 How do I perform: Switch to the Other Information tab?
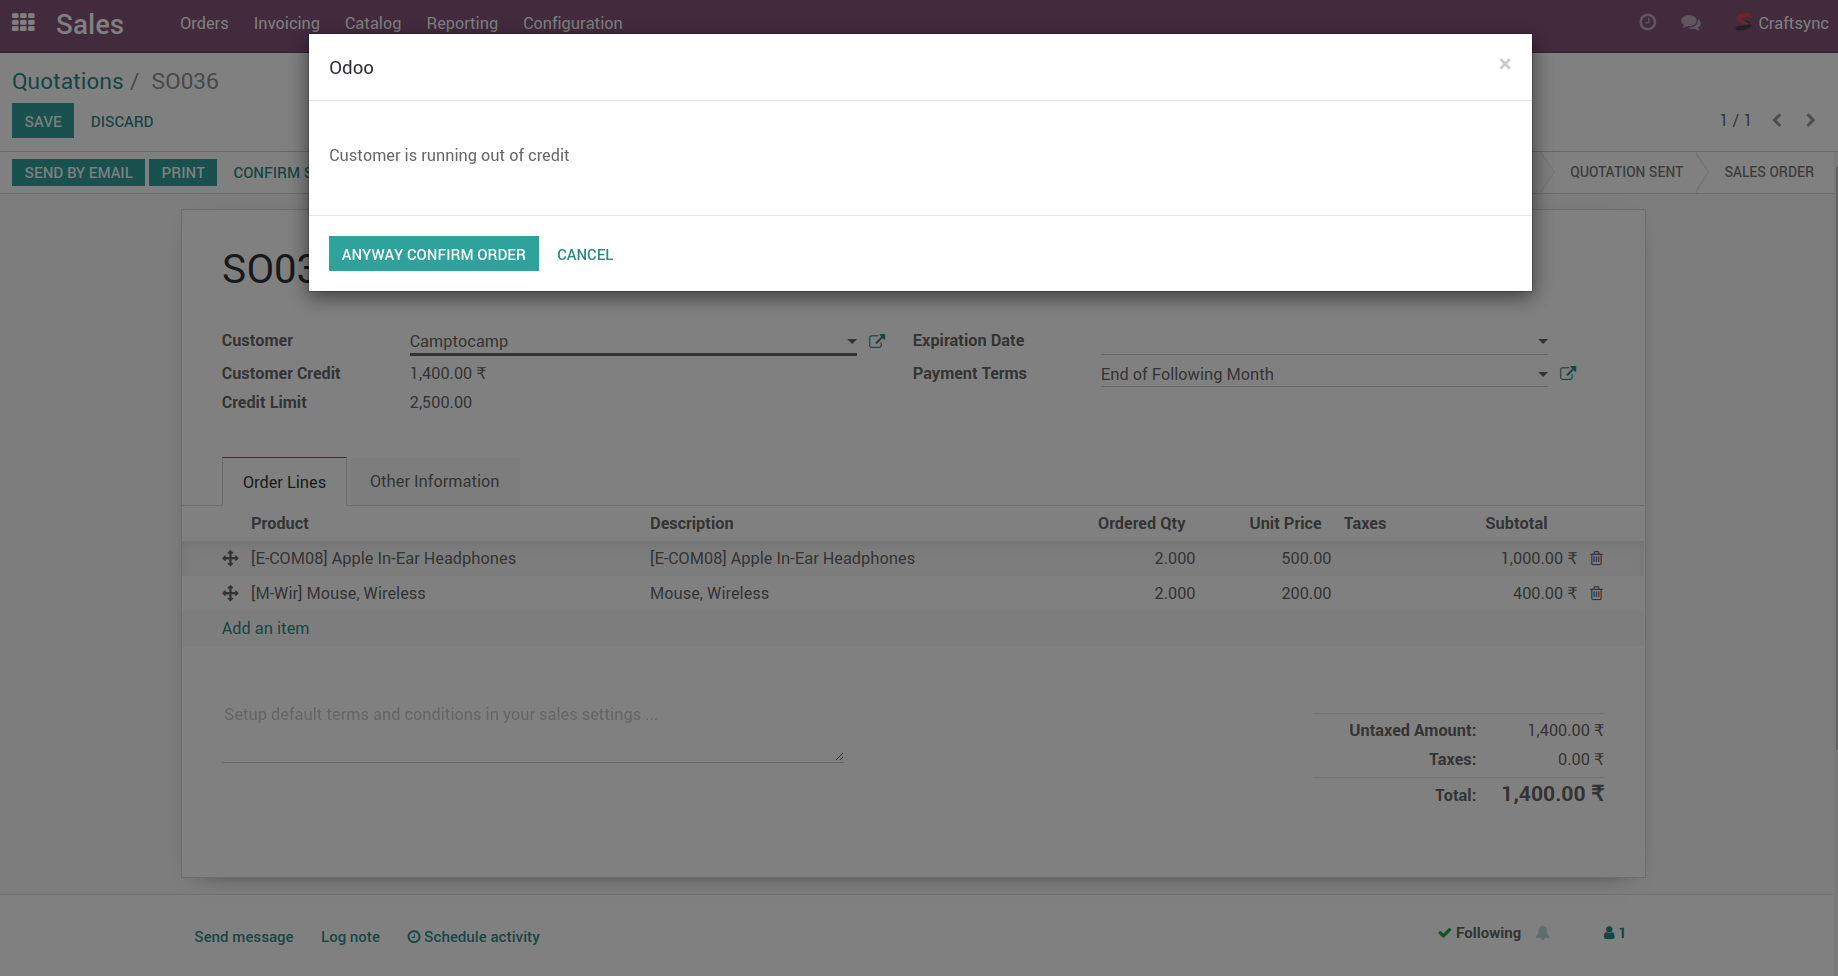click(434, 481)
